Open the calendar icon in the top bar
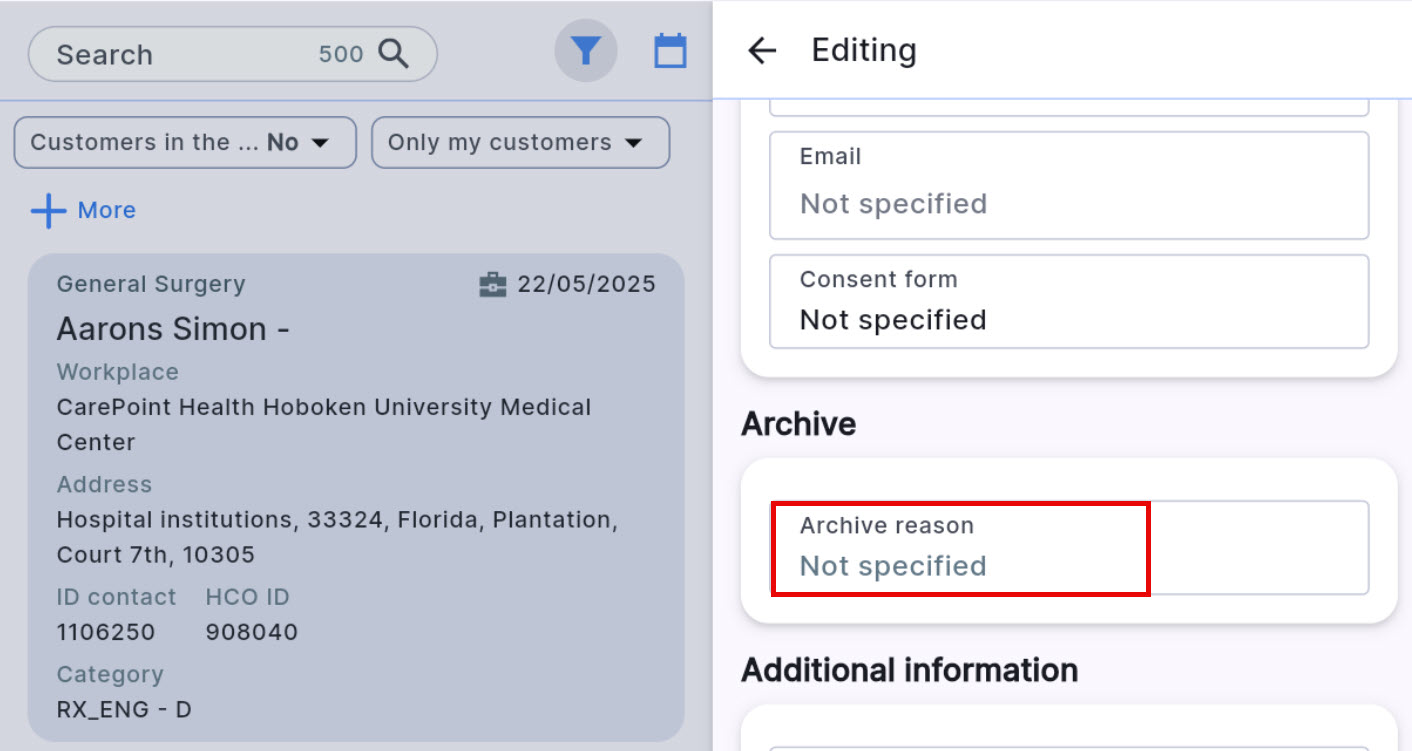The height and width of the screenshot is (751, 1412). click(x=670, y=50)
